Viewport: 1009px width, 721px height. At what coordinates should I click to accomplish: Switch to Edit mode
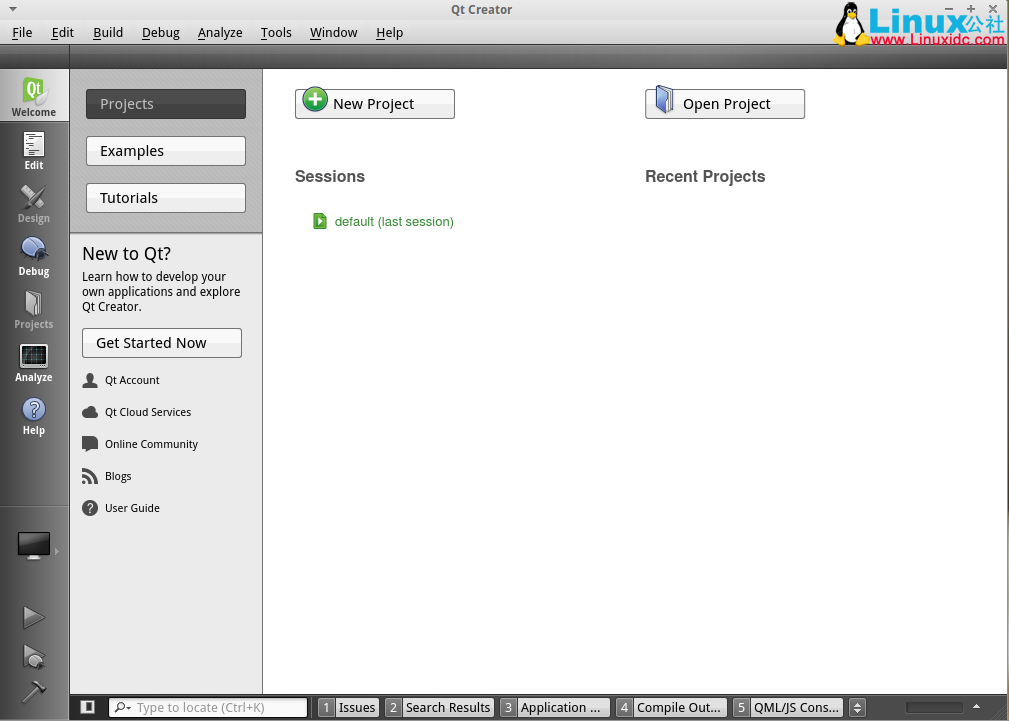pos(34,150)
